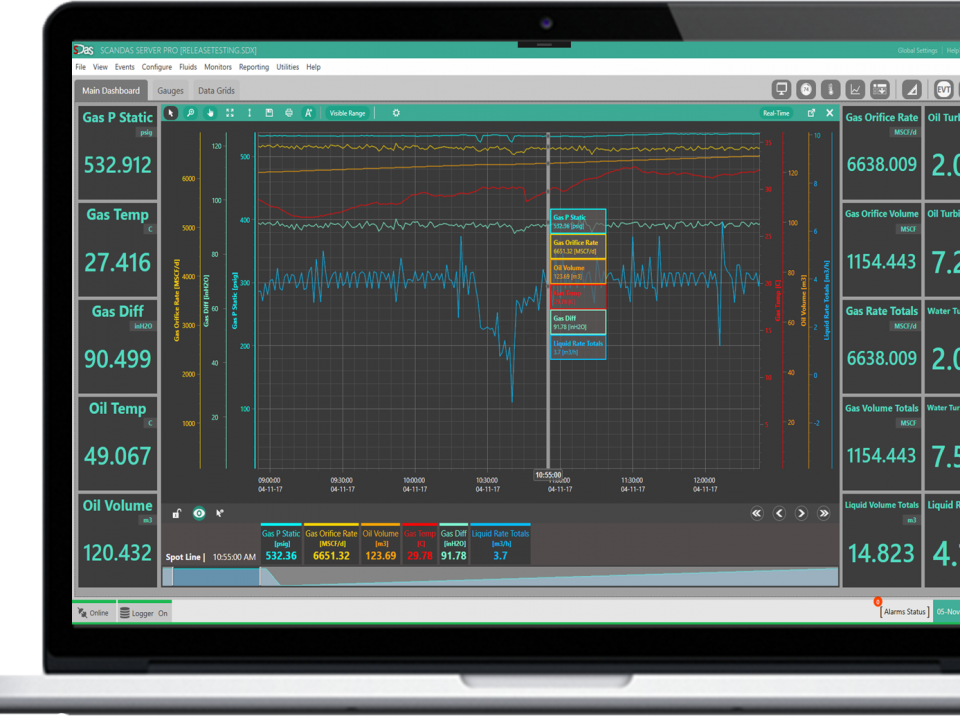Screen dimensions: 960x720
Task: Click the Visible Range button
Action: coord(347,113)
